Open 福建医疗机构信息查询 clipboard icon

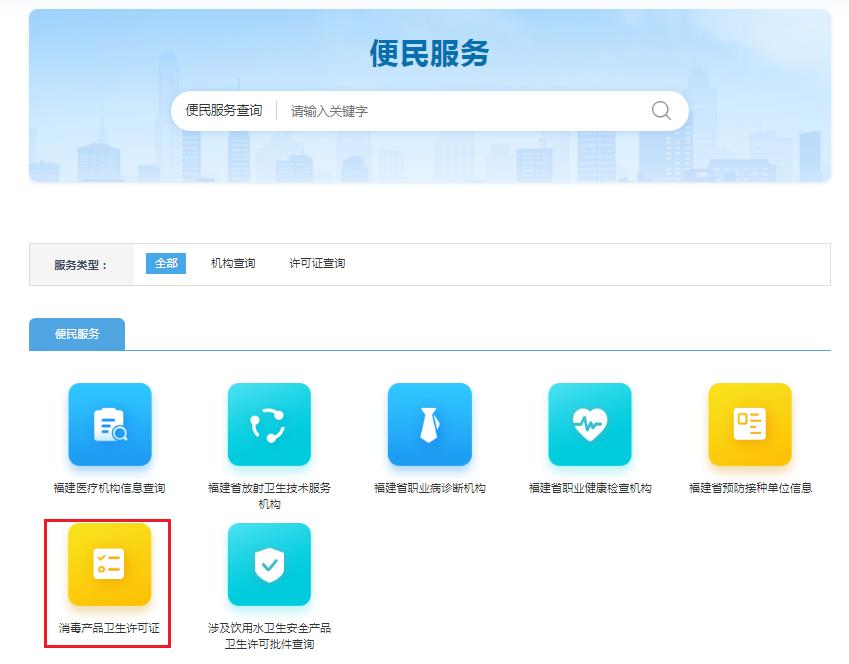point(110,424)
